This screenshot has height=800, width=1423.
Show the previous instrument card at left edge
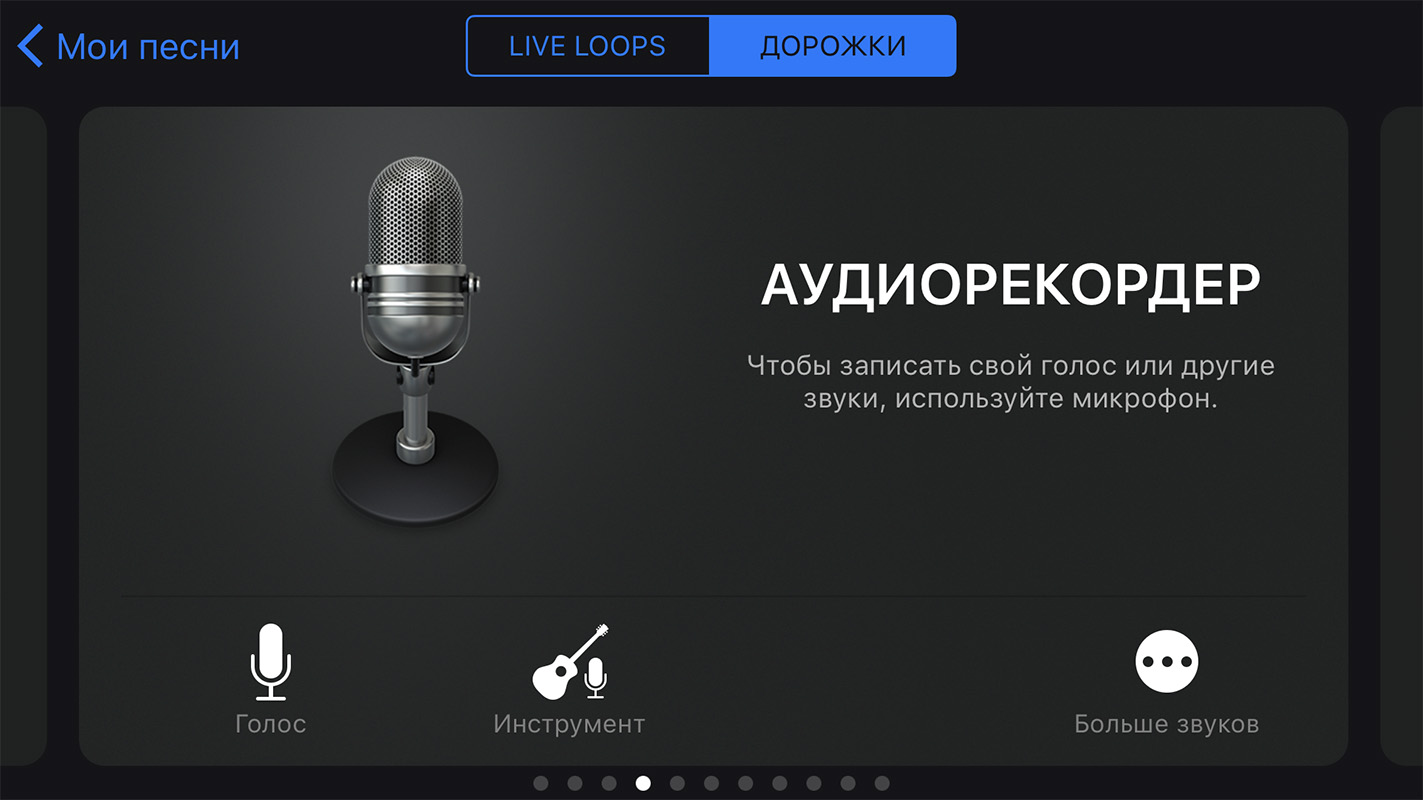[x=23, y=436]
